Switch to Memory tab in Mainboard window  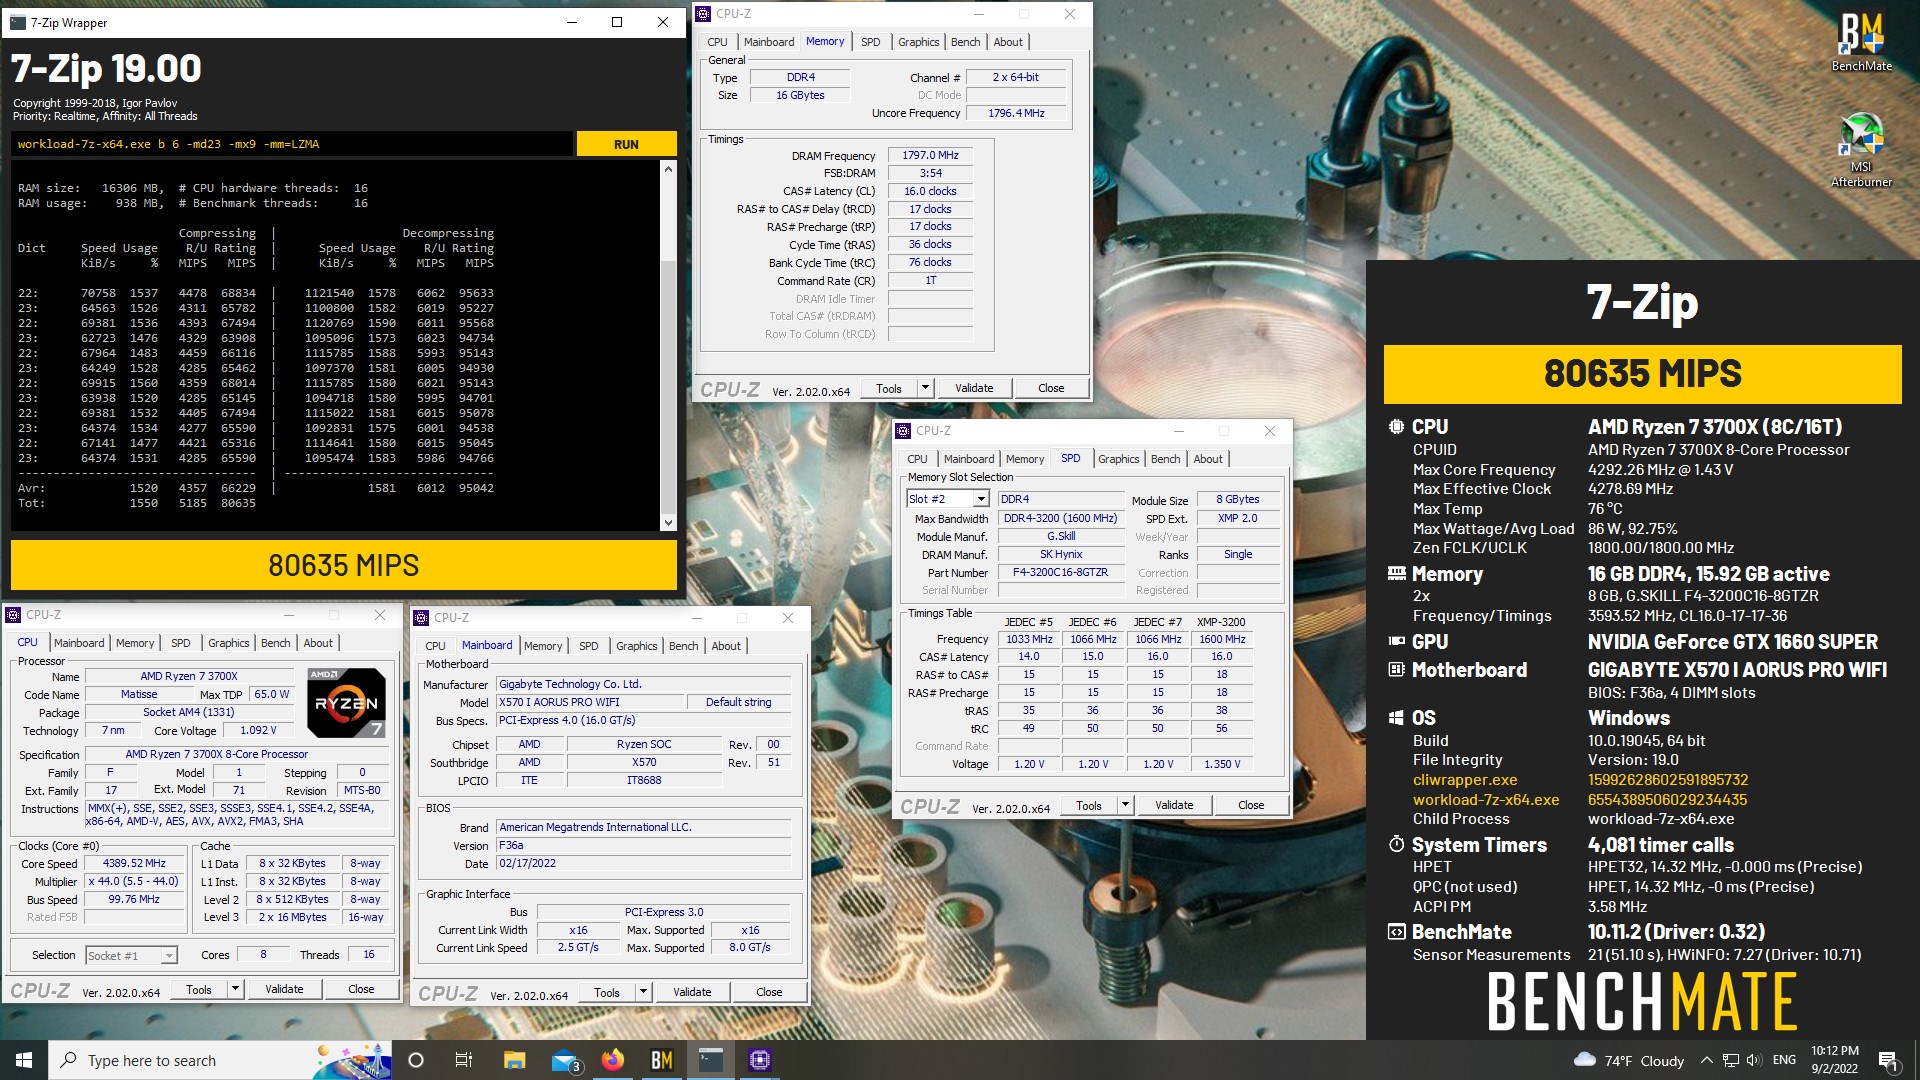(x=543, y=646)
